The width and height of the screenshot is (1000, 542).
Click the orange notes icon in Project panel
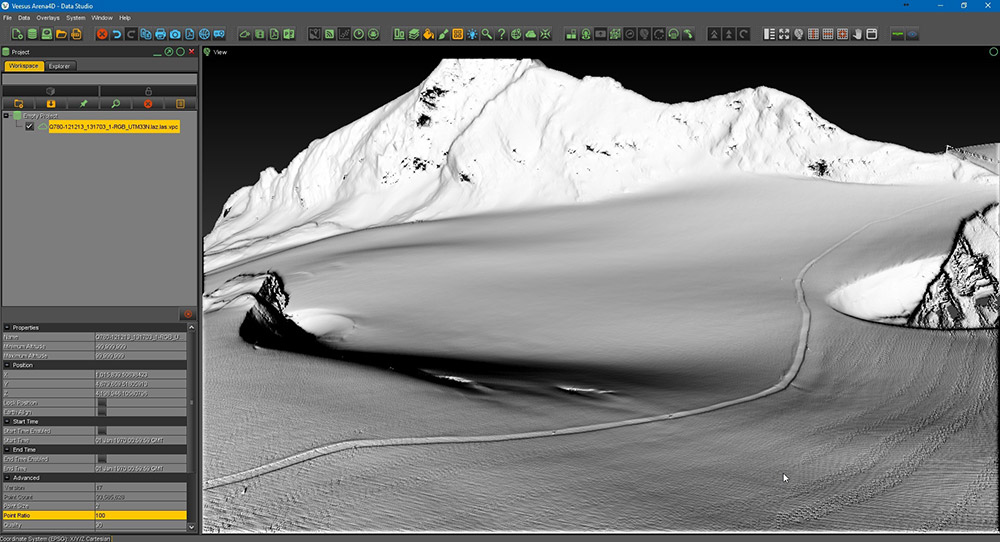click(x=180, y=103)
